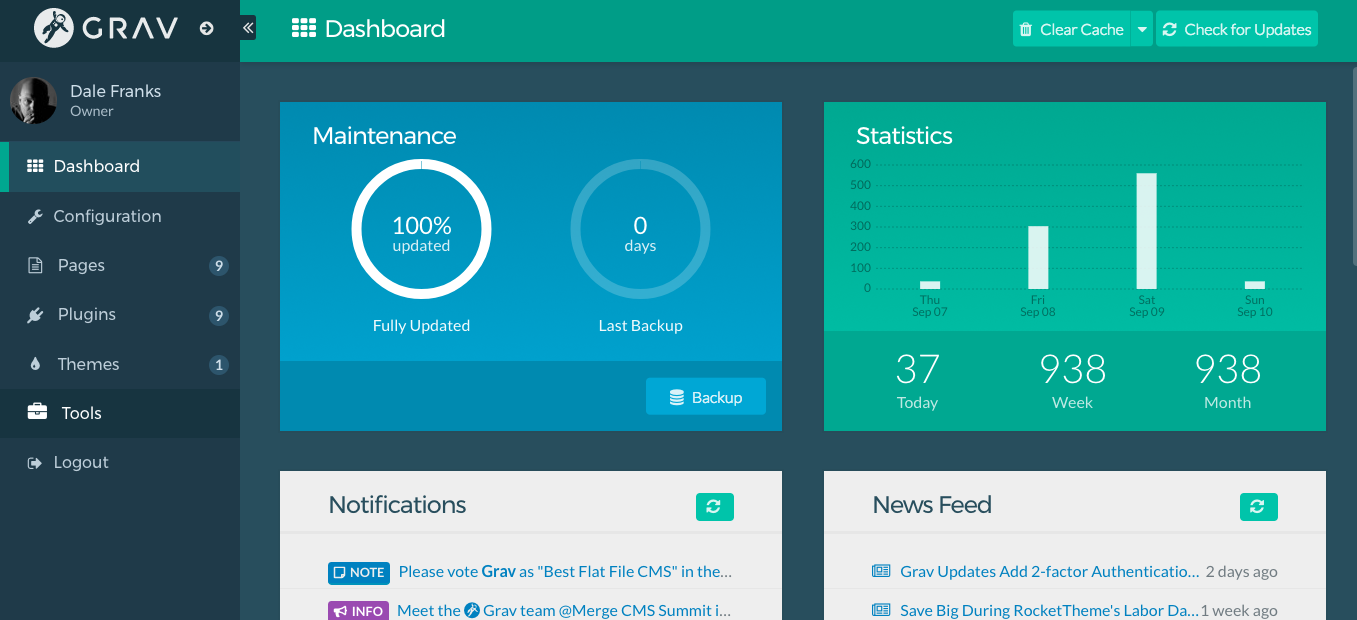Click the header Dashboard grid icon
The height and width of the screenshot is (620, 1357).
(304, 28)
